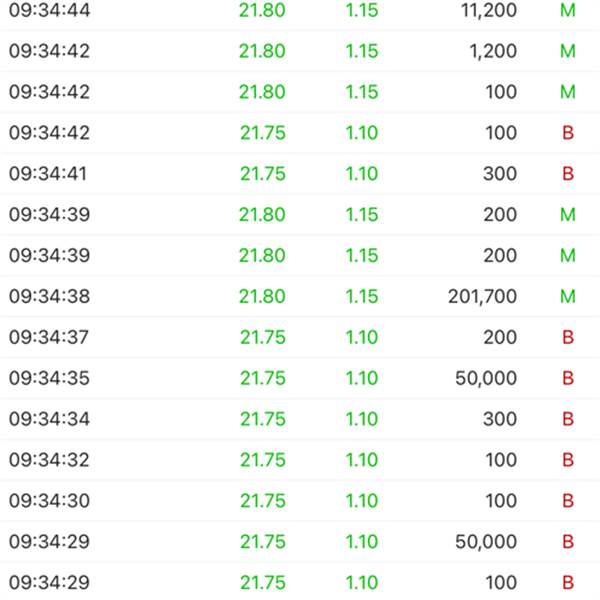Tap the 09:34:38 timestamp

[x=49, y=296]
